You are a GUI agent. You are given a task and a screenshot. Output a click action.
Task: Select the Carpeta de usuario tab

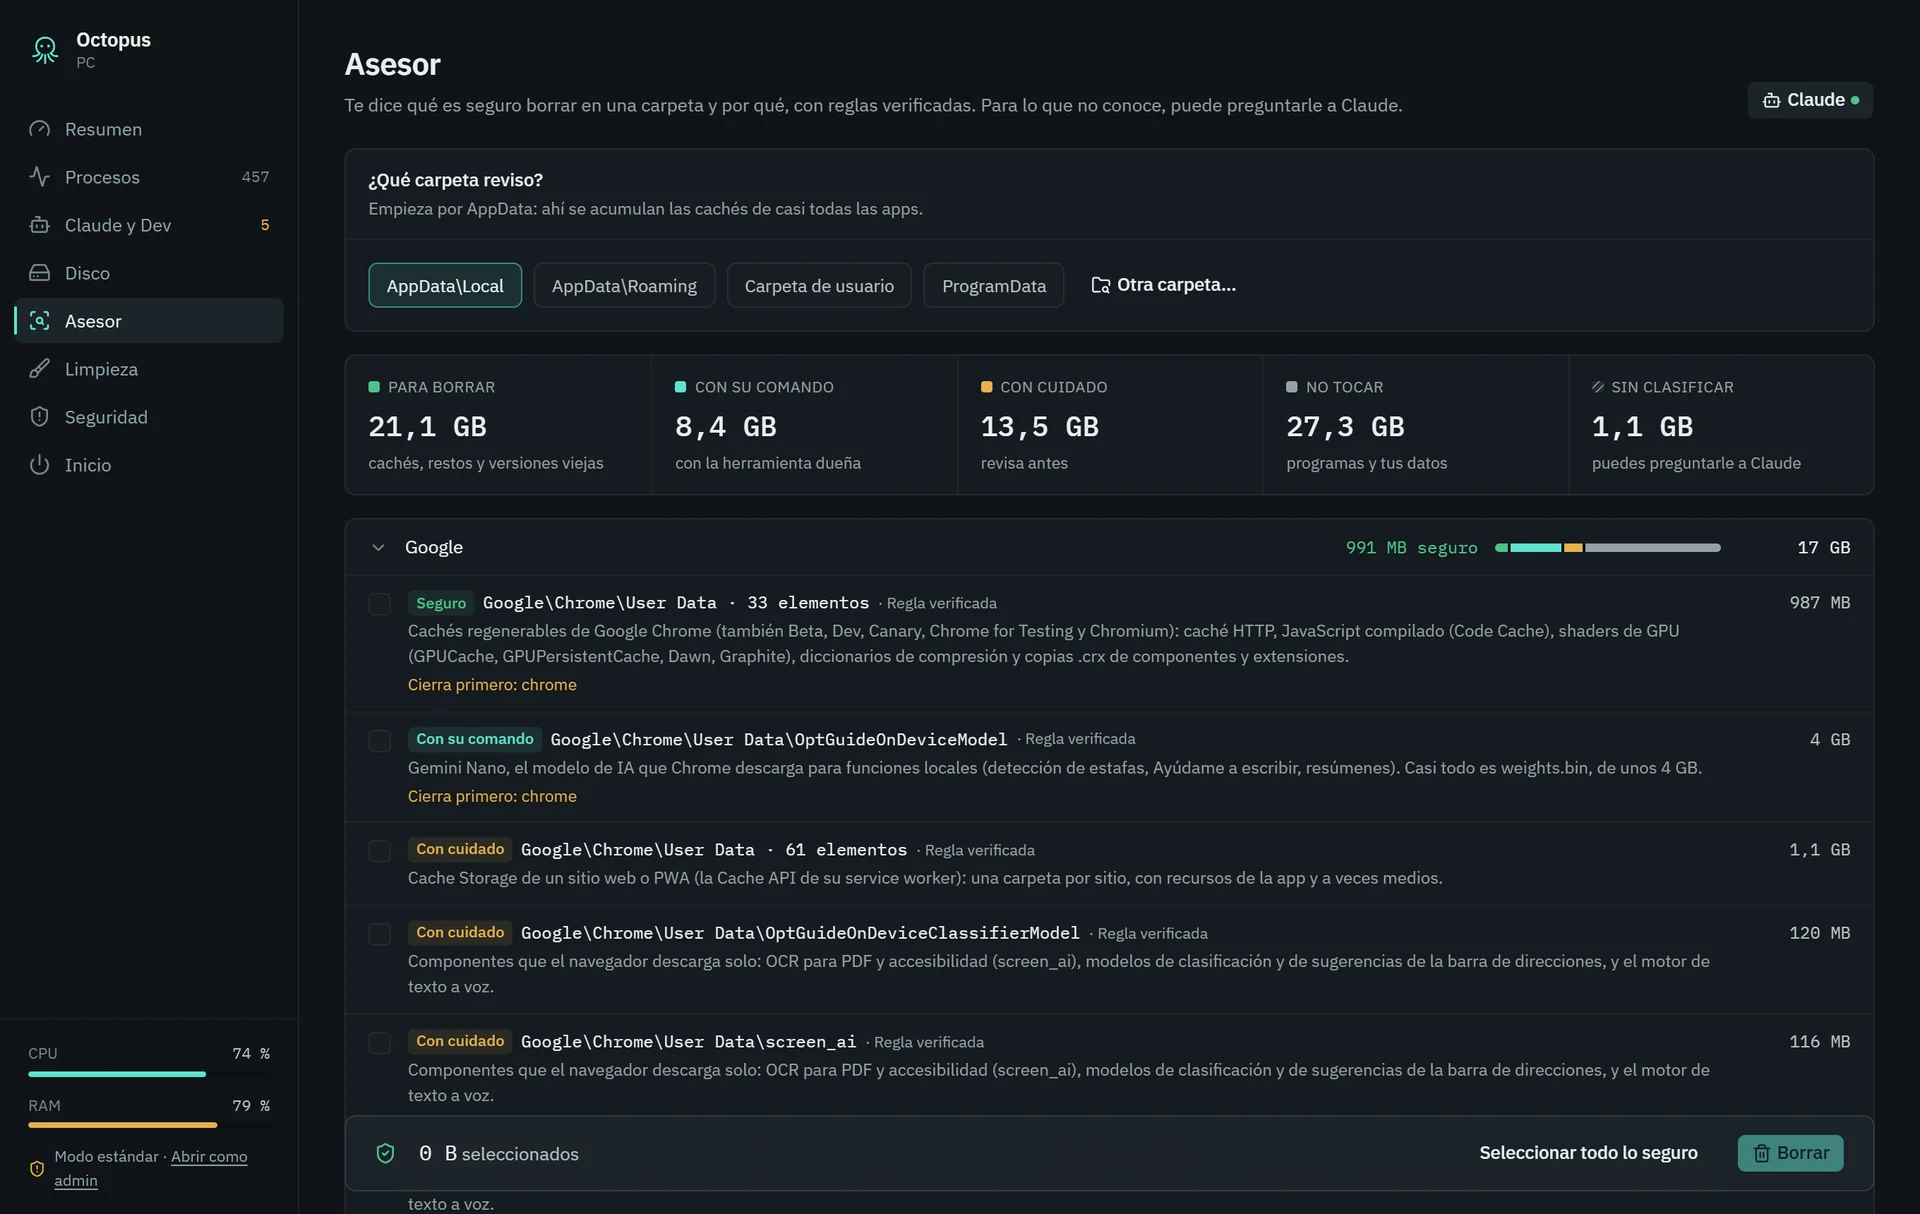pyautogui.click(x=819, y=285)
